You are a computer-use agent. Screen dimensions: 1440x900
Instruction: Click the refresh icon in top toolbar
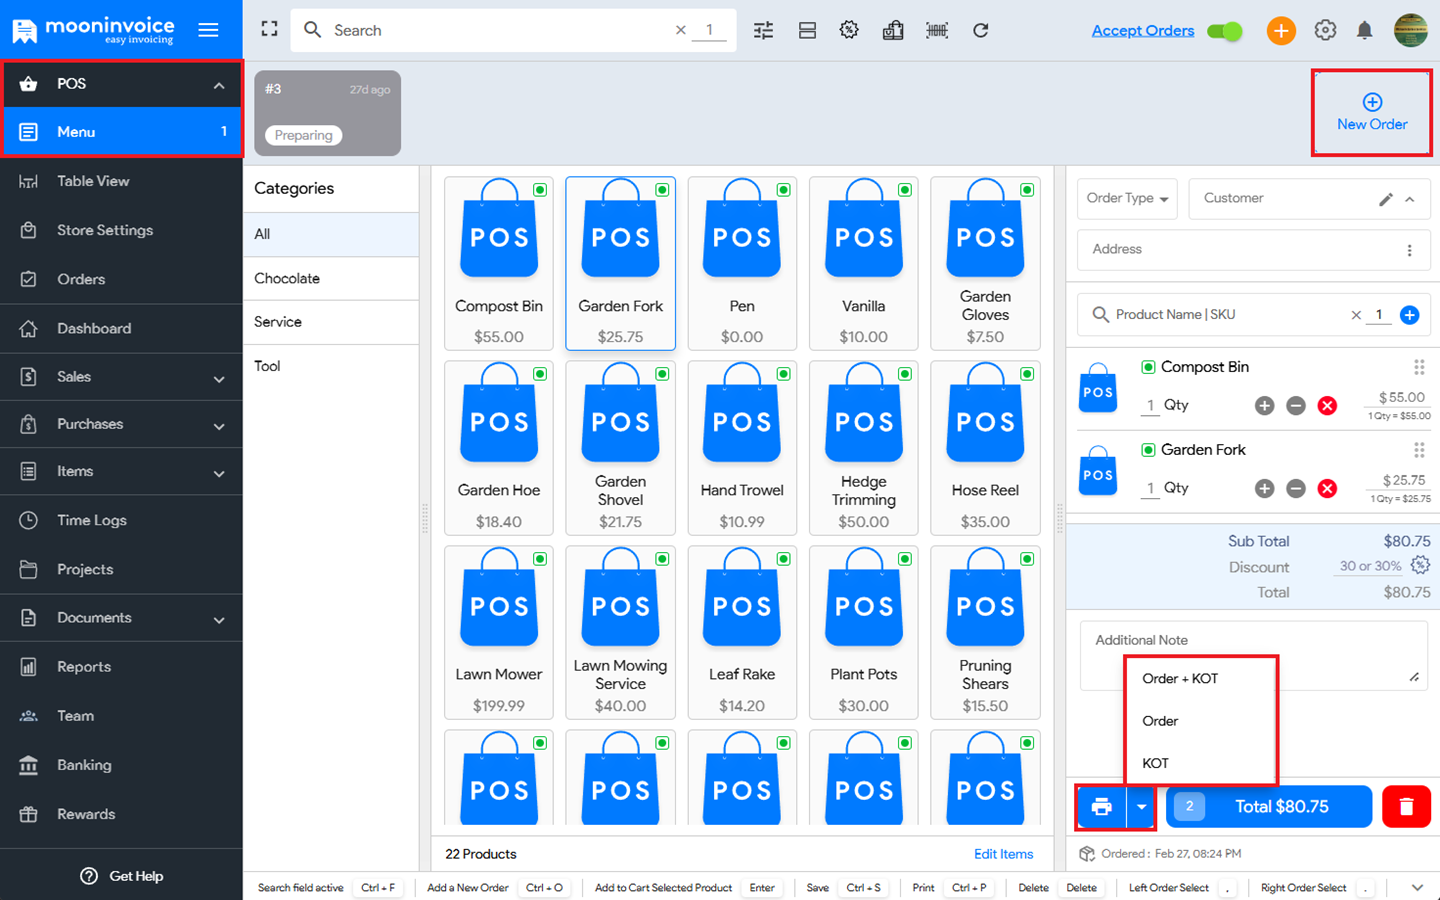pos(981,30)
